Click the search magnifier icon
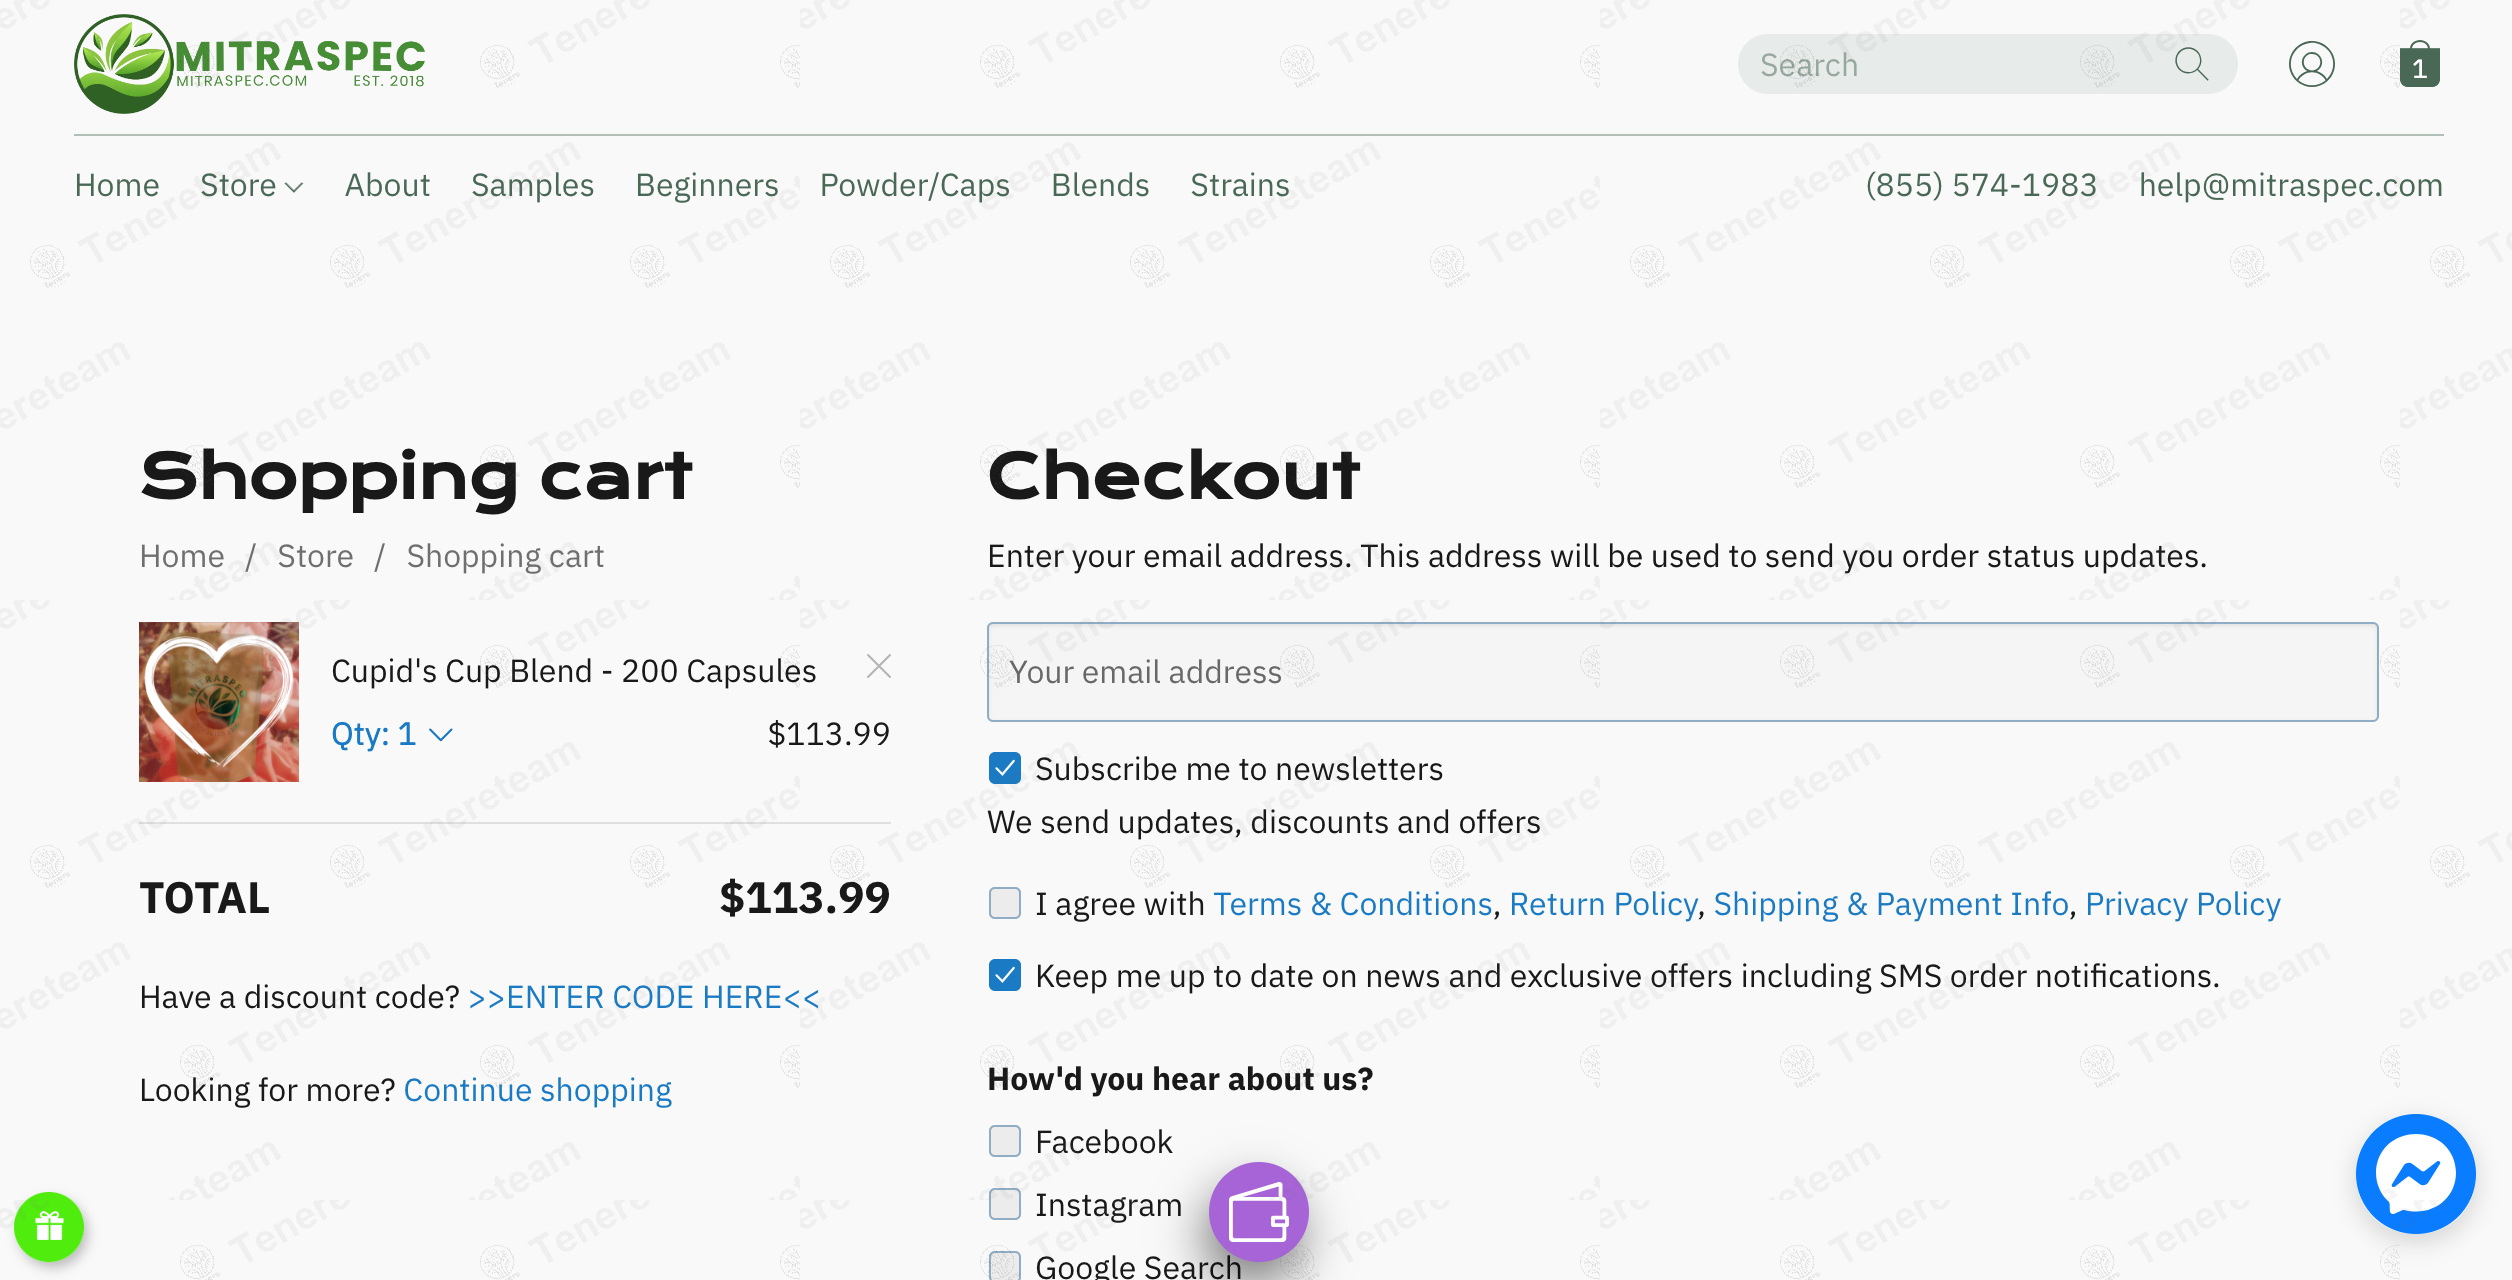 2191,64
